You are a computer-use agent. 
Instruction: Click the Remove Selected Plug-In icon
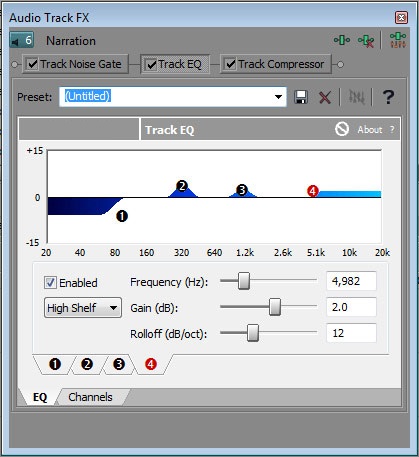coord(366,41)
